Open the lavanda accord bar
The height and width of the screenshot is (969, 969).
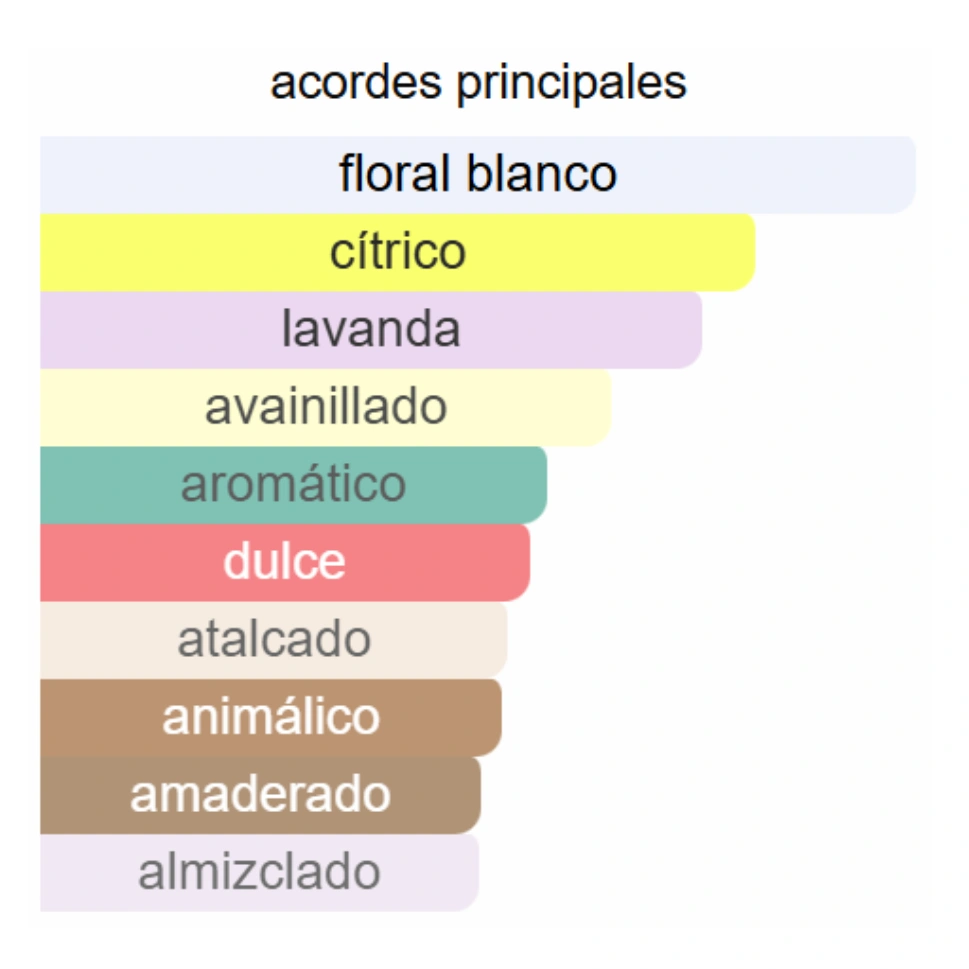371,330
